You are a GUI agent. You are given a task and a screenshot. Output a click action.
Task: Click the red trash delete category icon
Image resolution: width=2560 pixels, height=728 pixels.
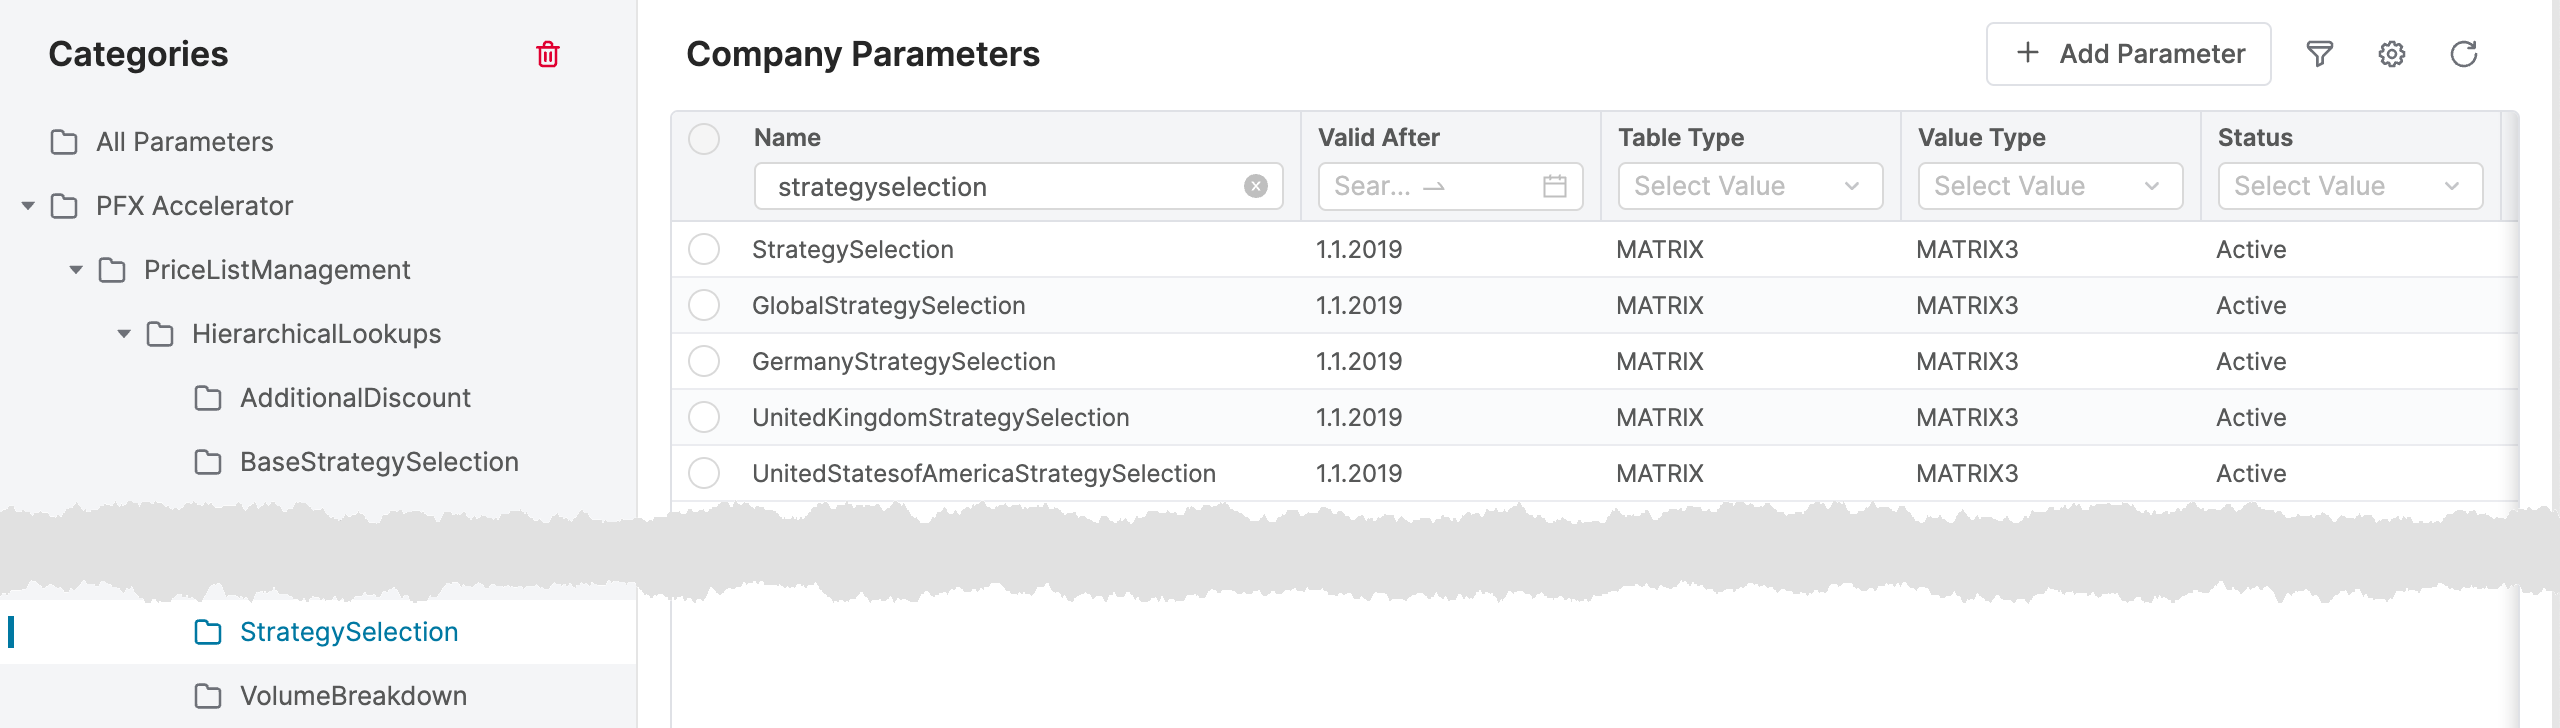coord(547,54)
